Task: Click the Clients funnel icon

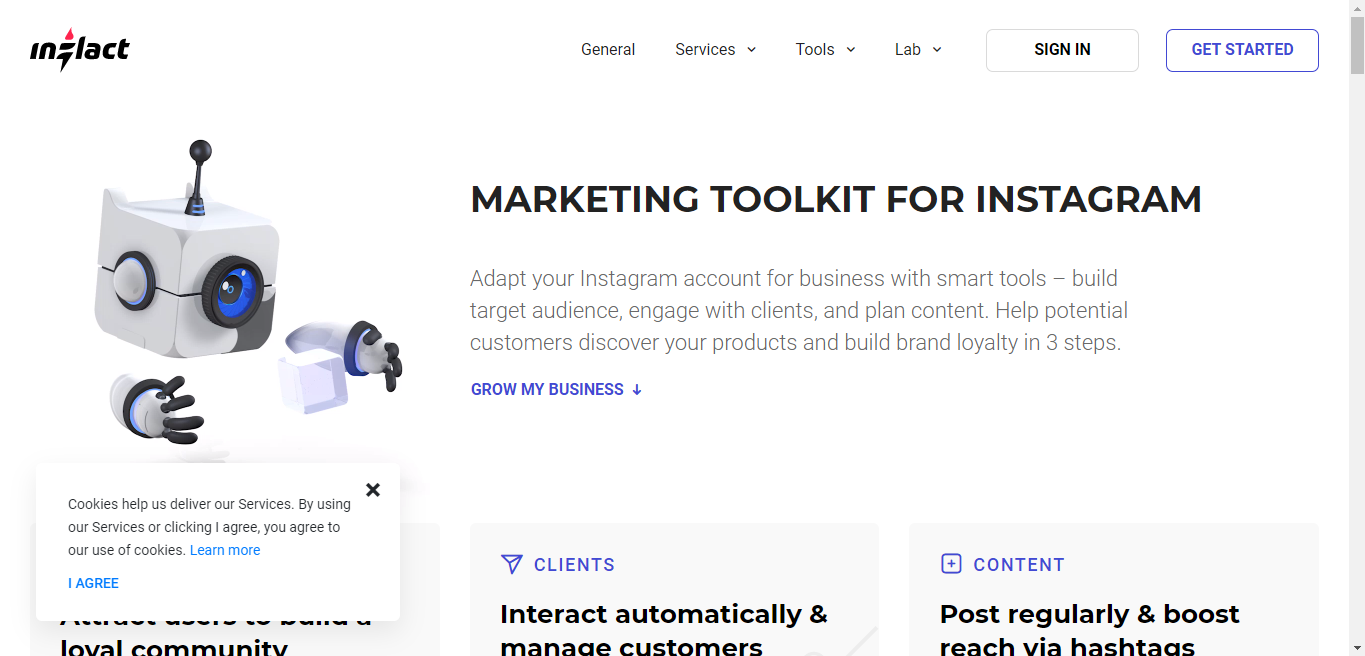Action: tap(511, 564)
